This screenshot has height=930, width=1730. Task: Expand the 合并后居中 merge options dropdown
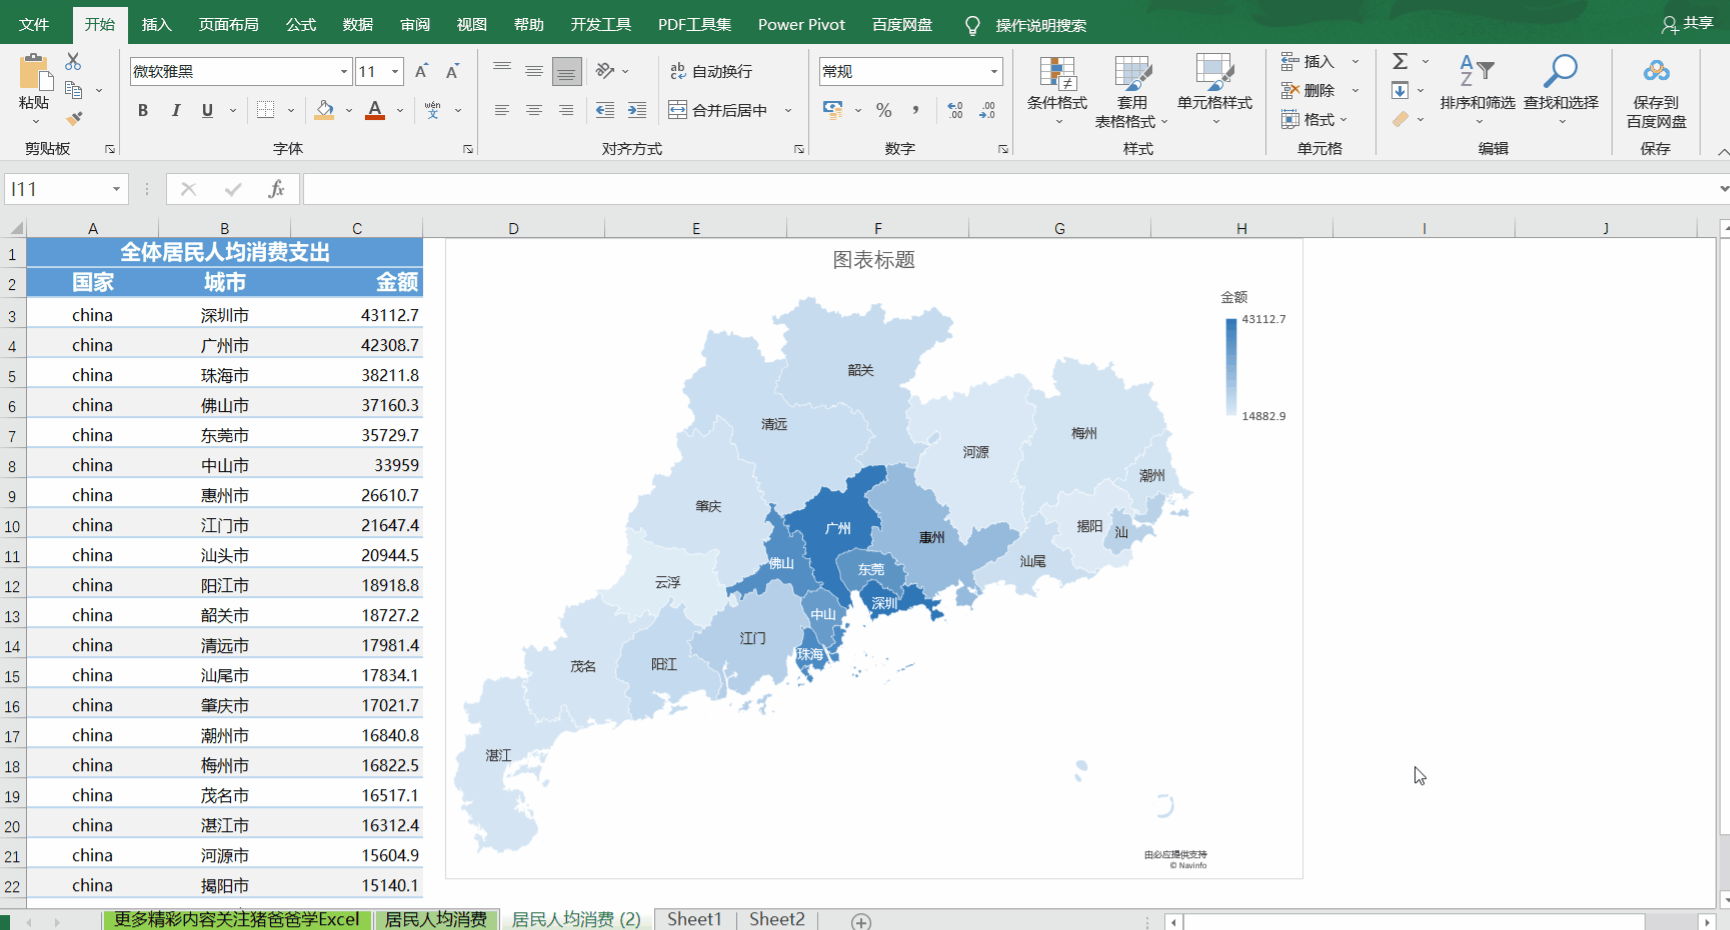[788, 111]
